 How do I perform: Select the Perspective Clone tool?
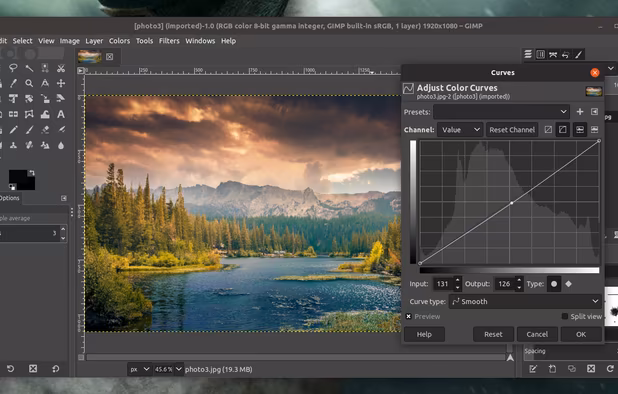pos(45,145)
